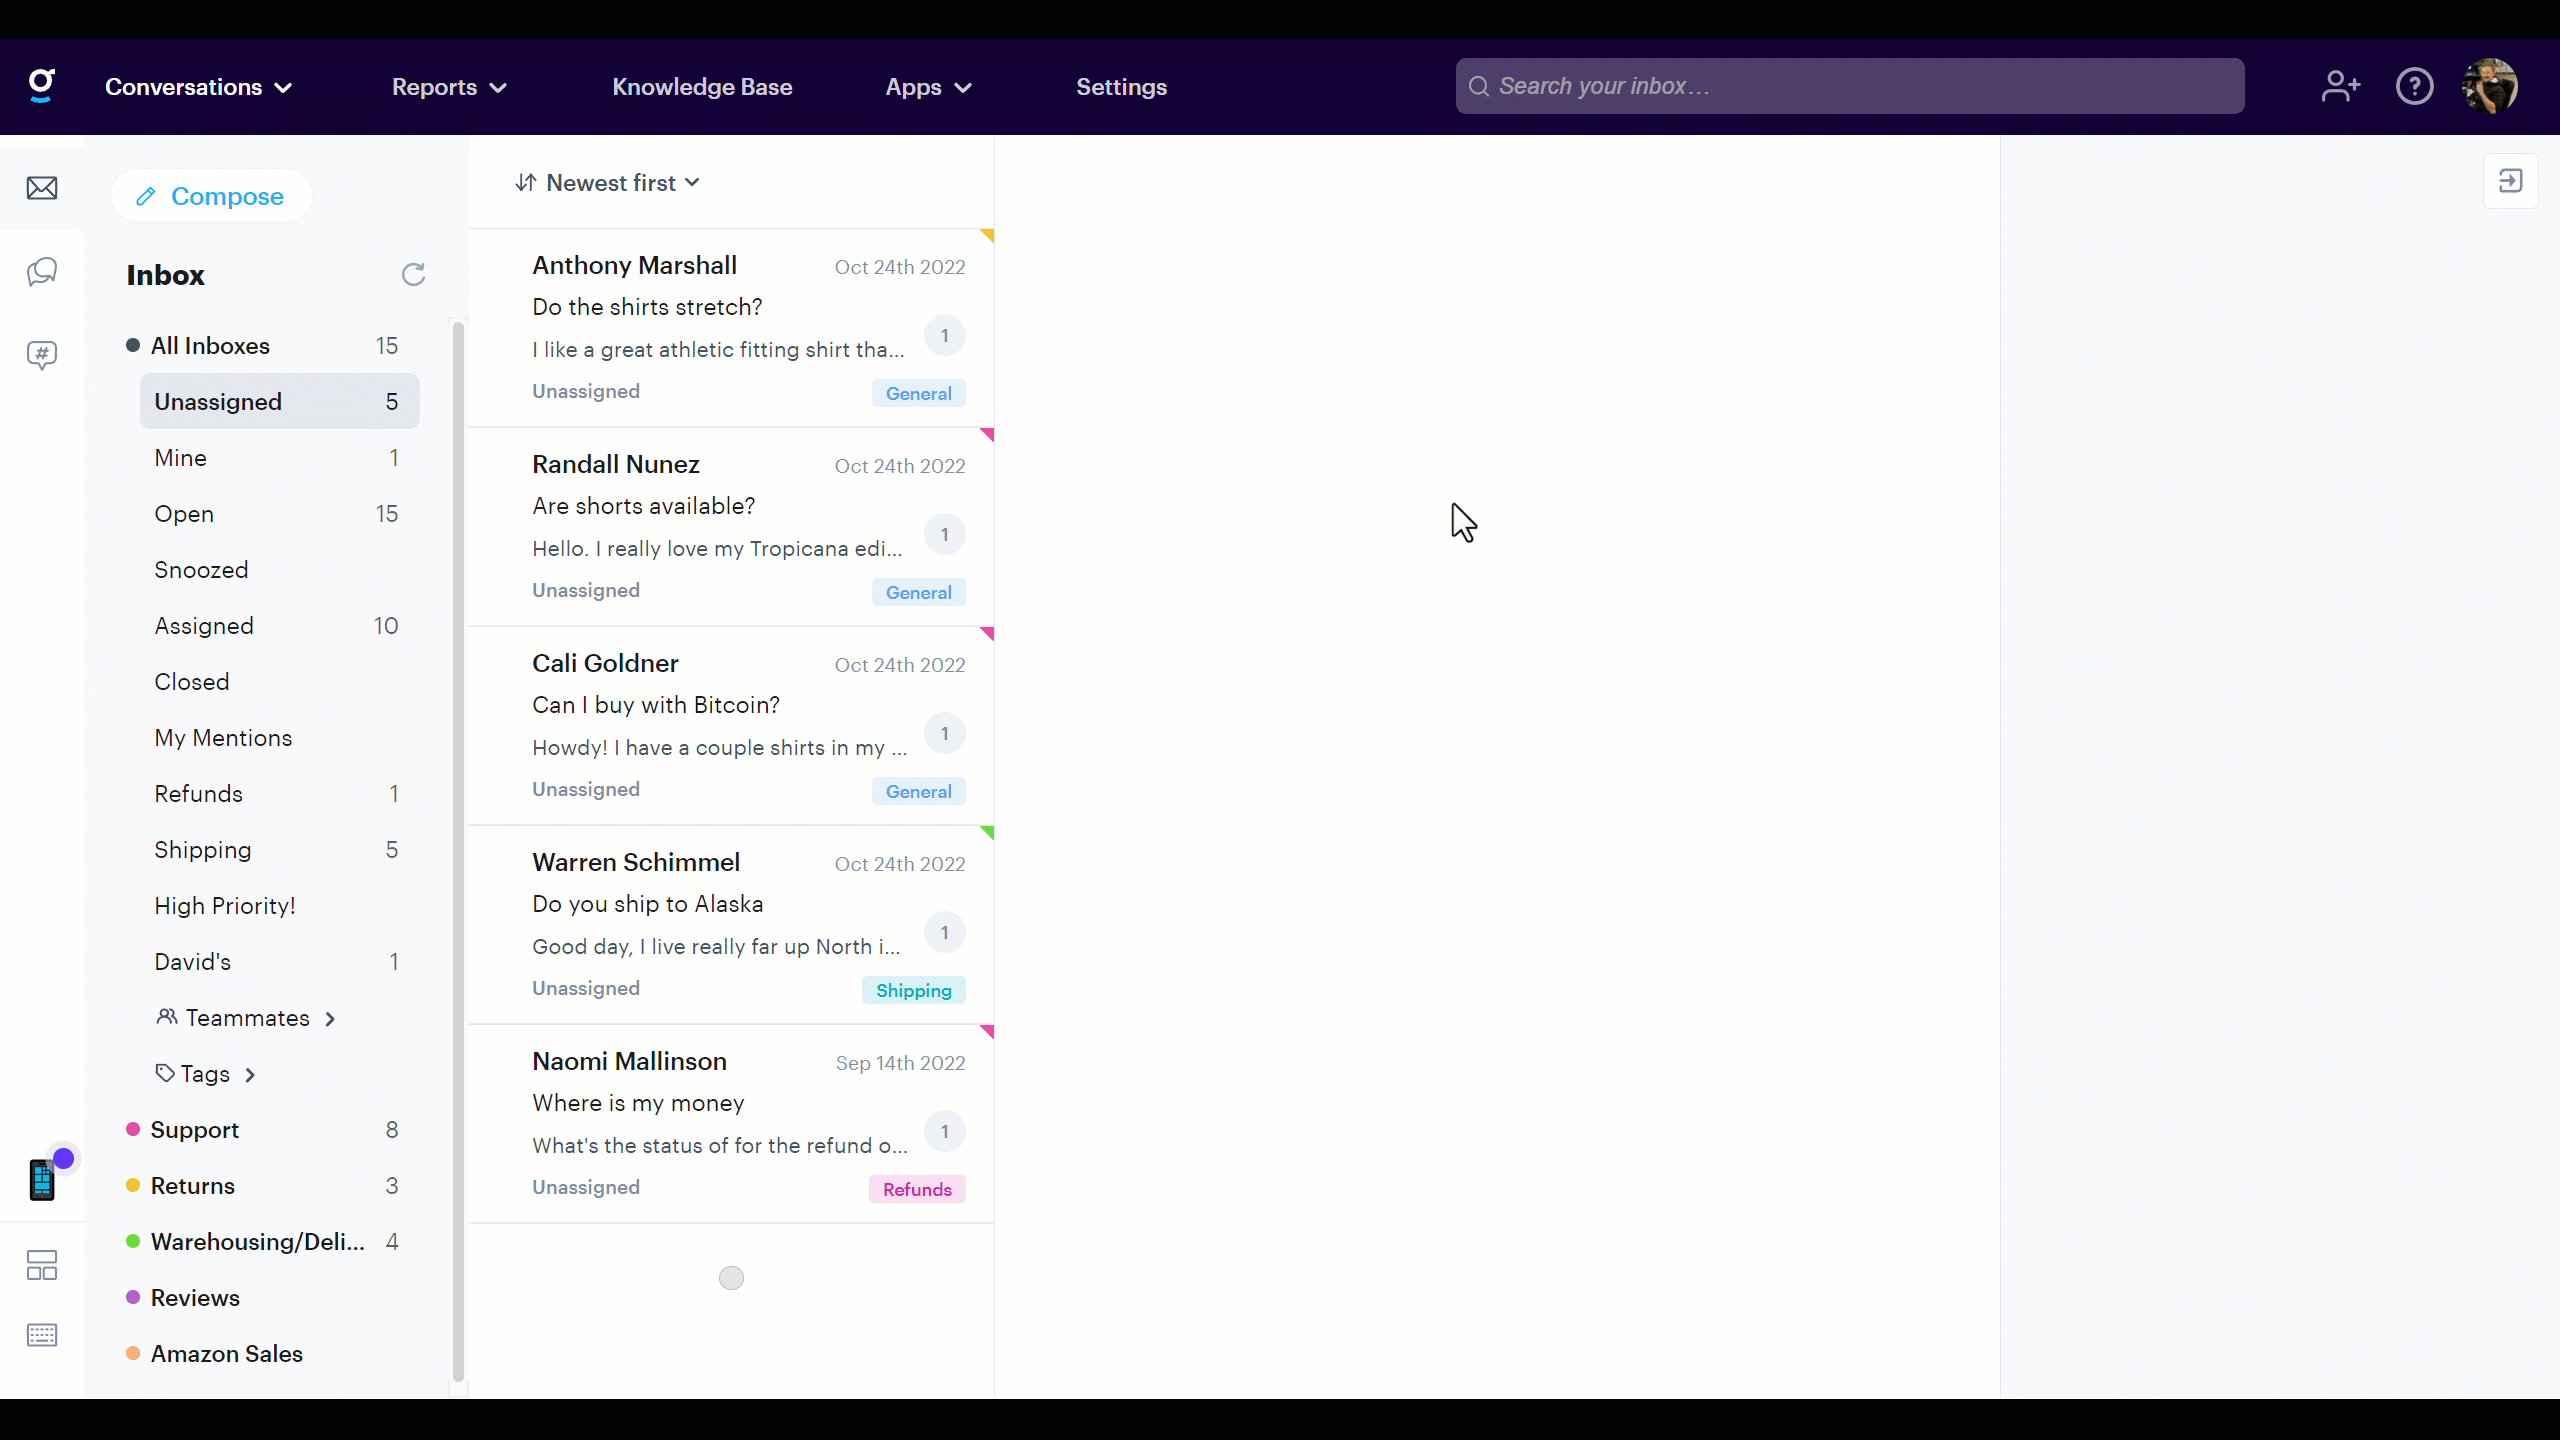Click the mail inbox icon in left rail
The height and width of the screenshot is (1440, 2560).
[x=42, y=188]
